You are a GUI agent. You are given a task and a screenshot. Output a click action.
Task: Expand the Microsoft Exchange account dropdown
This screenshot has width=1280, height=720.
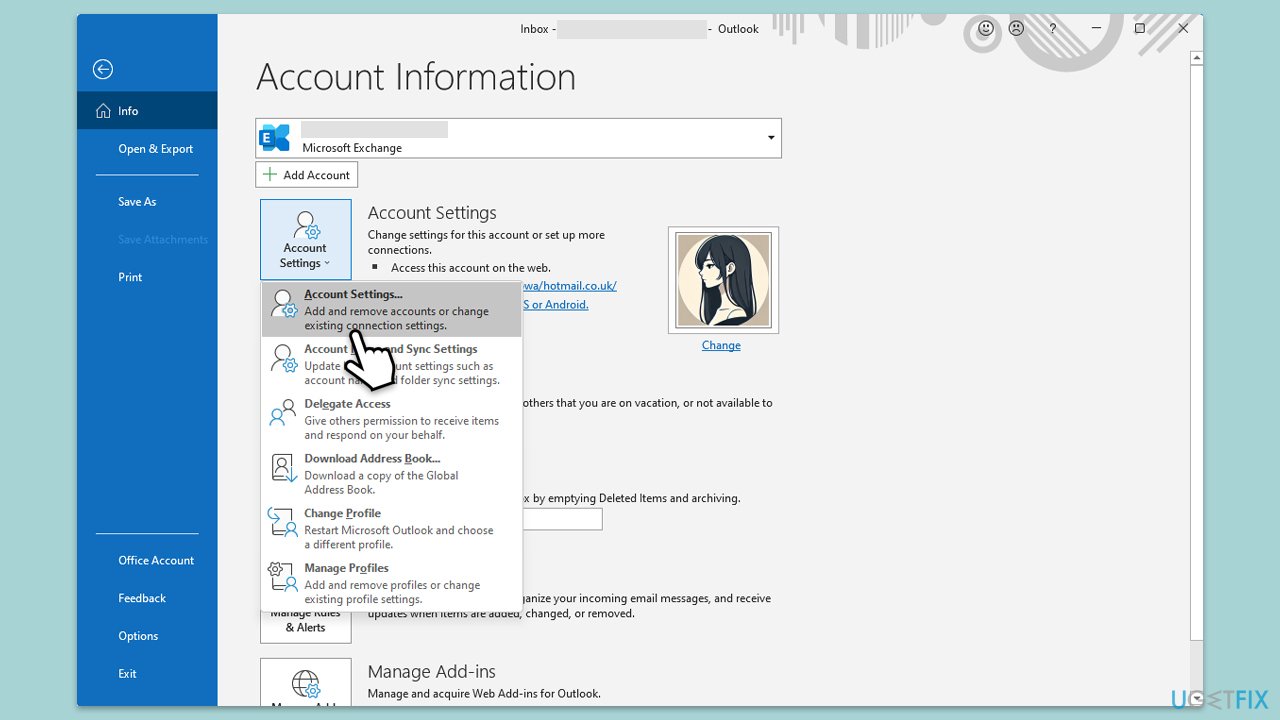coord(770,138)
